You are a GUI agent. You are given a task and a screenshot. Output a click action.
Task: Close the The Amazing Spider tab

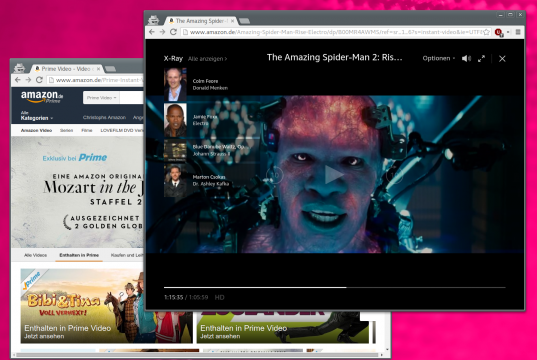[233, 21]
